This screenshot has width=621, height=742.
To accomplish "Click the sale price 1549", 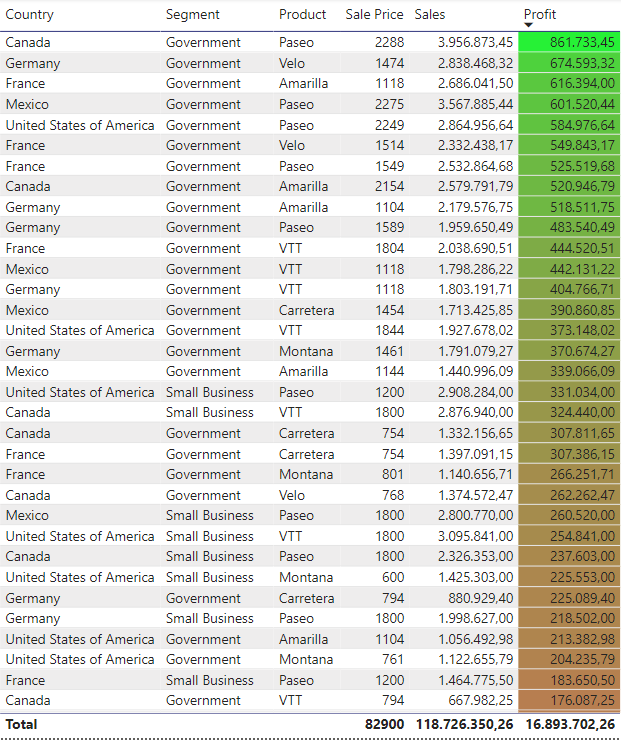I will [390, 166].
